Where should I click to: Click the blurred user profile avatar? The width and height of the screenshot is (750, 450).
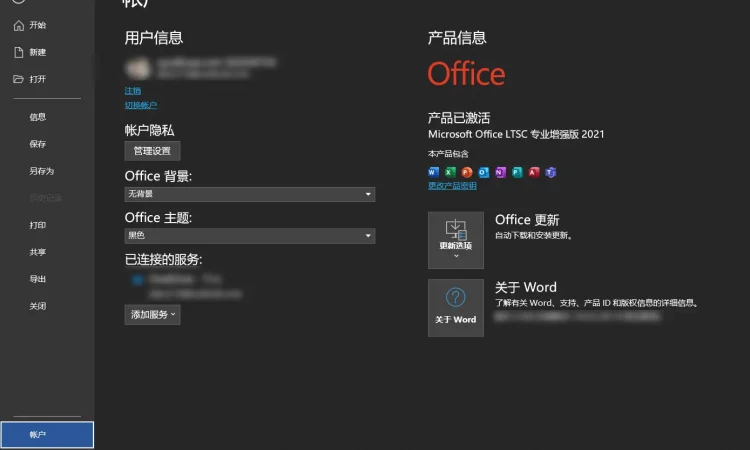(138, 68)
